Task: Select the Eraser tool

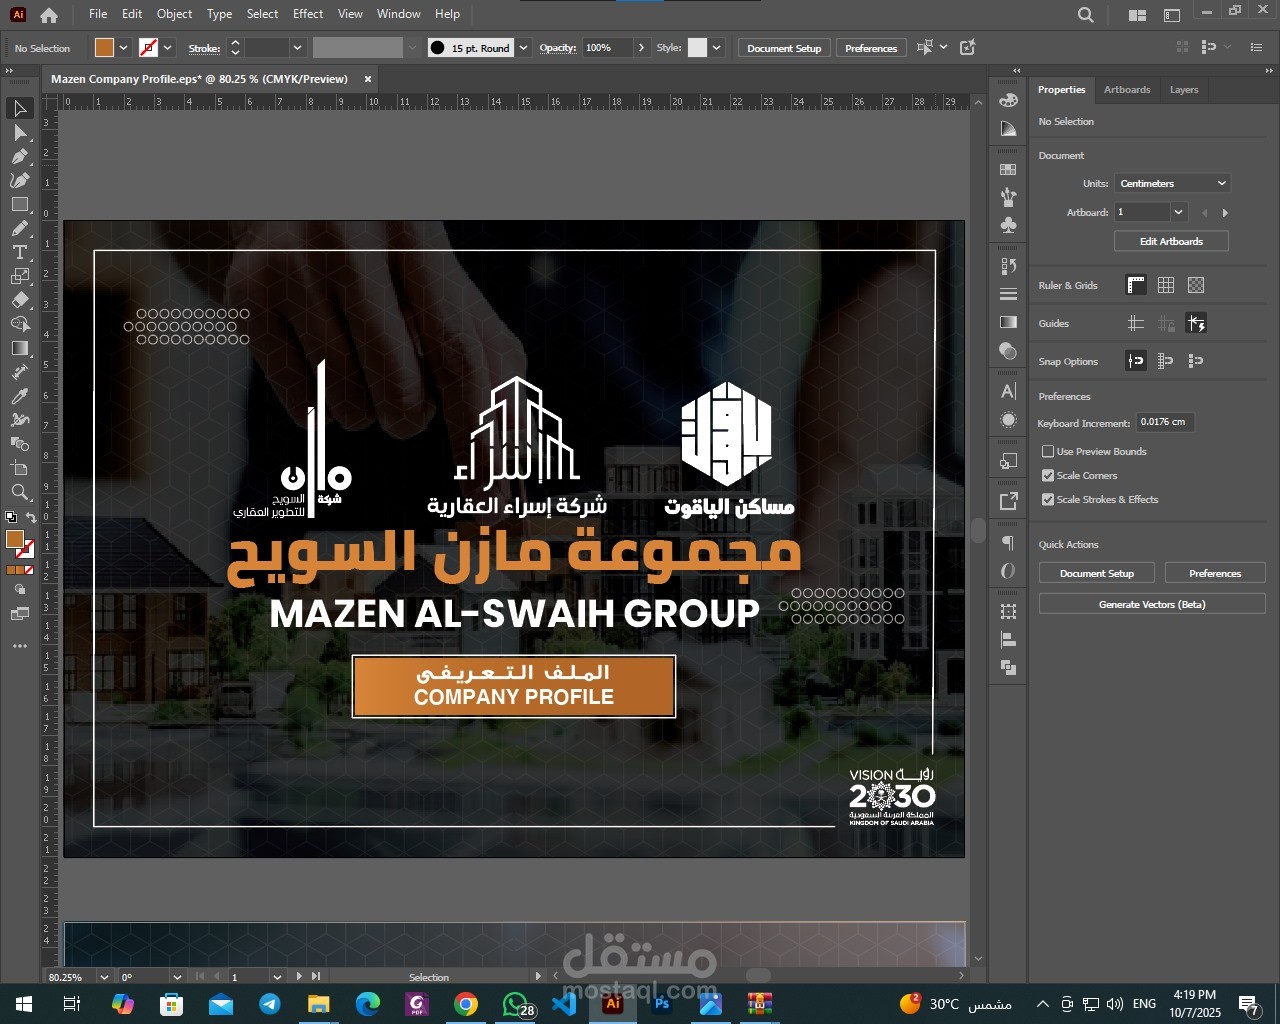Action: [20, 300]
